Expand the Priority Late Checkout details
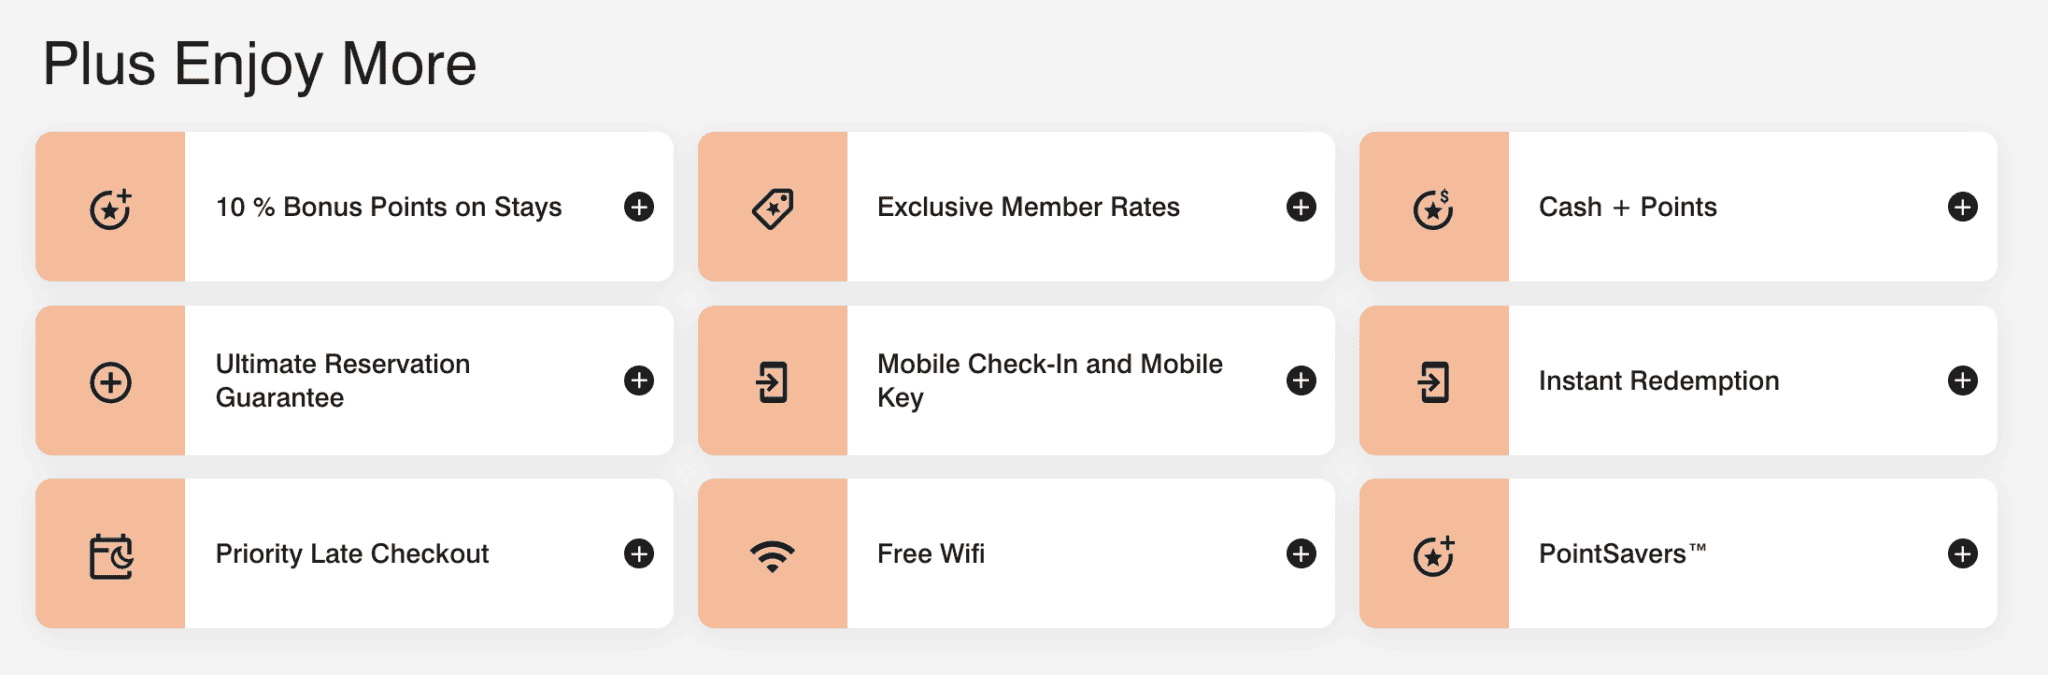Image resolution: width=2048 pixels, height=675 pixels. 638,553
